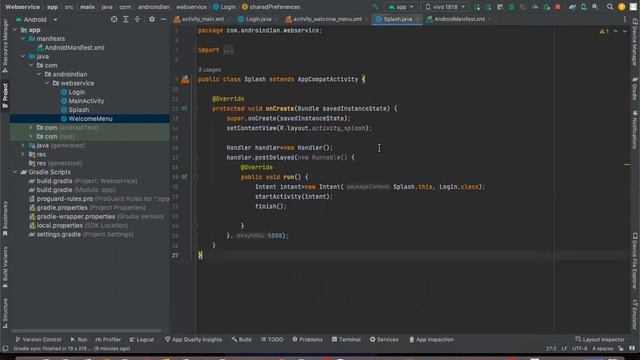Click the Make Project hammer icon
Screen dimensions: 640x360
click(x=376, y=7)
